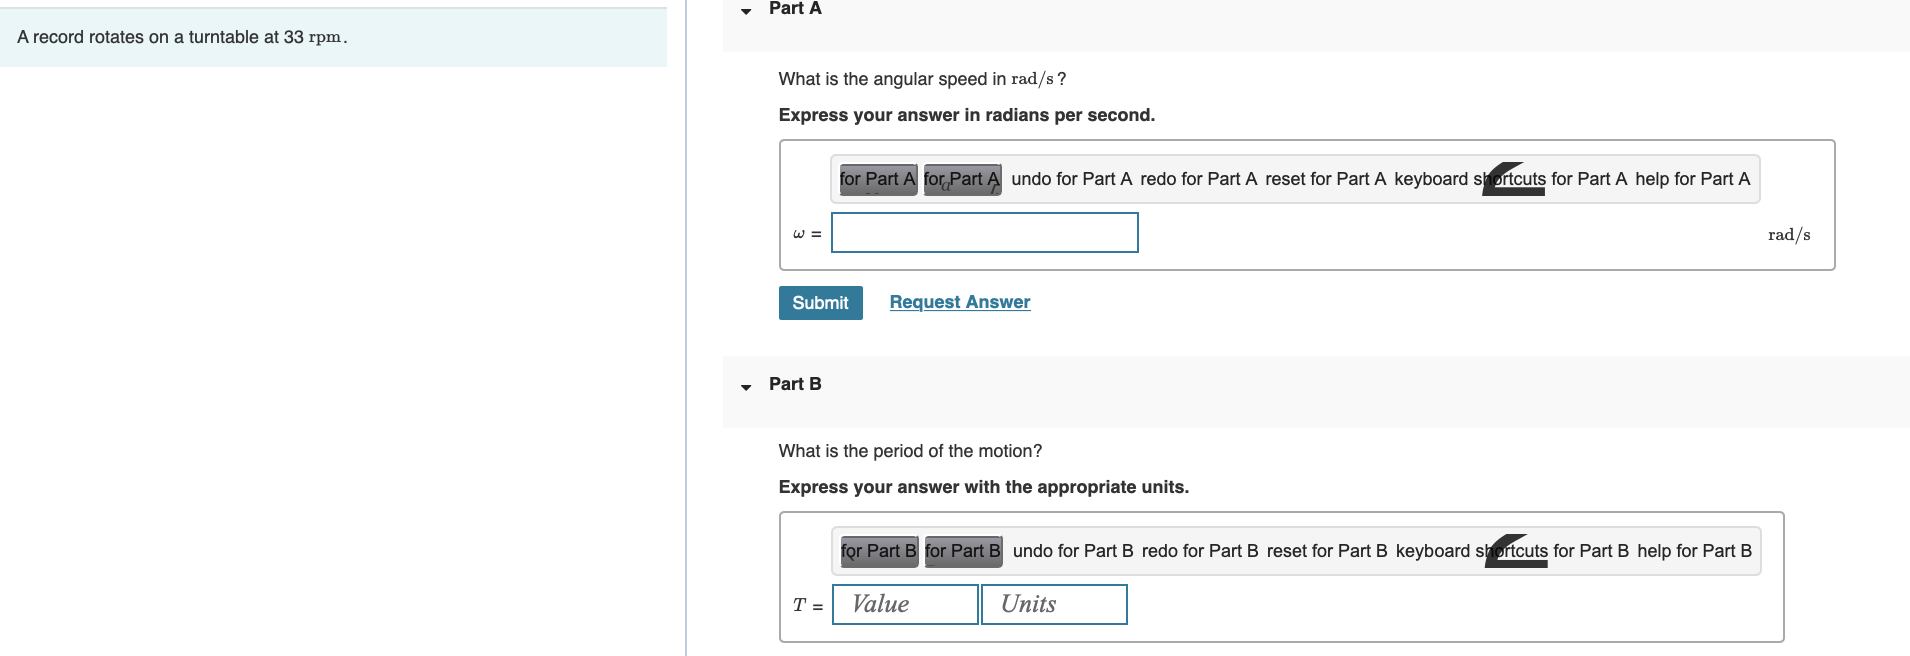
Task: Click the first gray toolbar button for Part B
Action: (x=879, y=551)
